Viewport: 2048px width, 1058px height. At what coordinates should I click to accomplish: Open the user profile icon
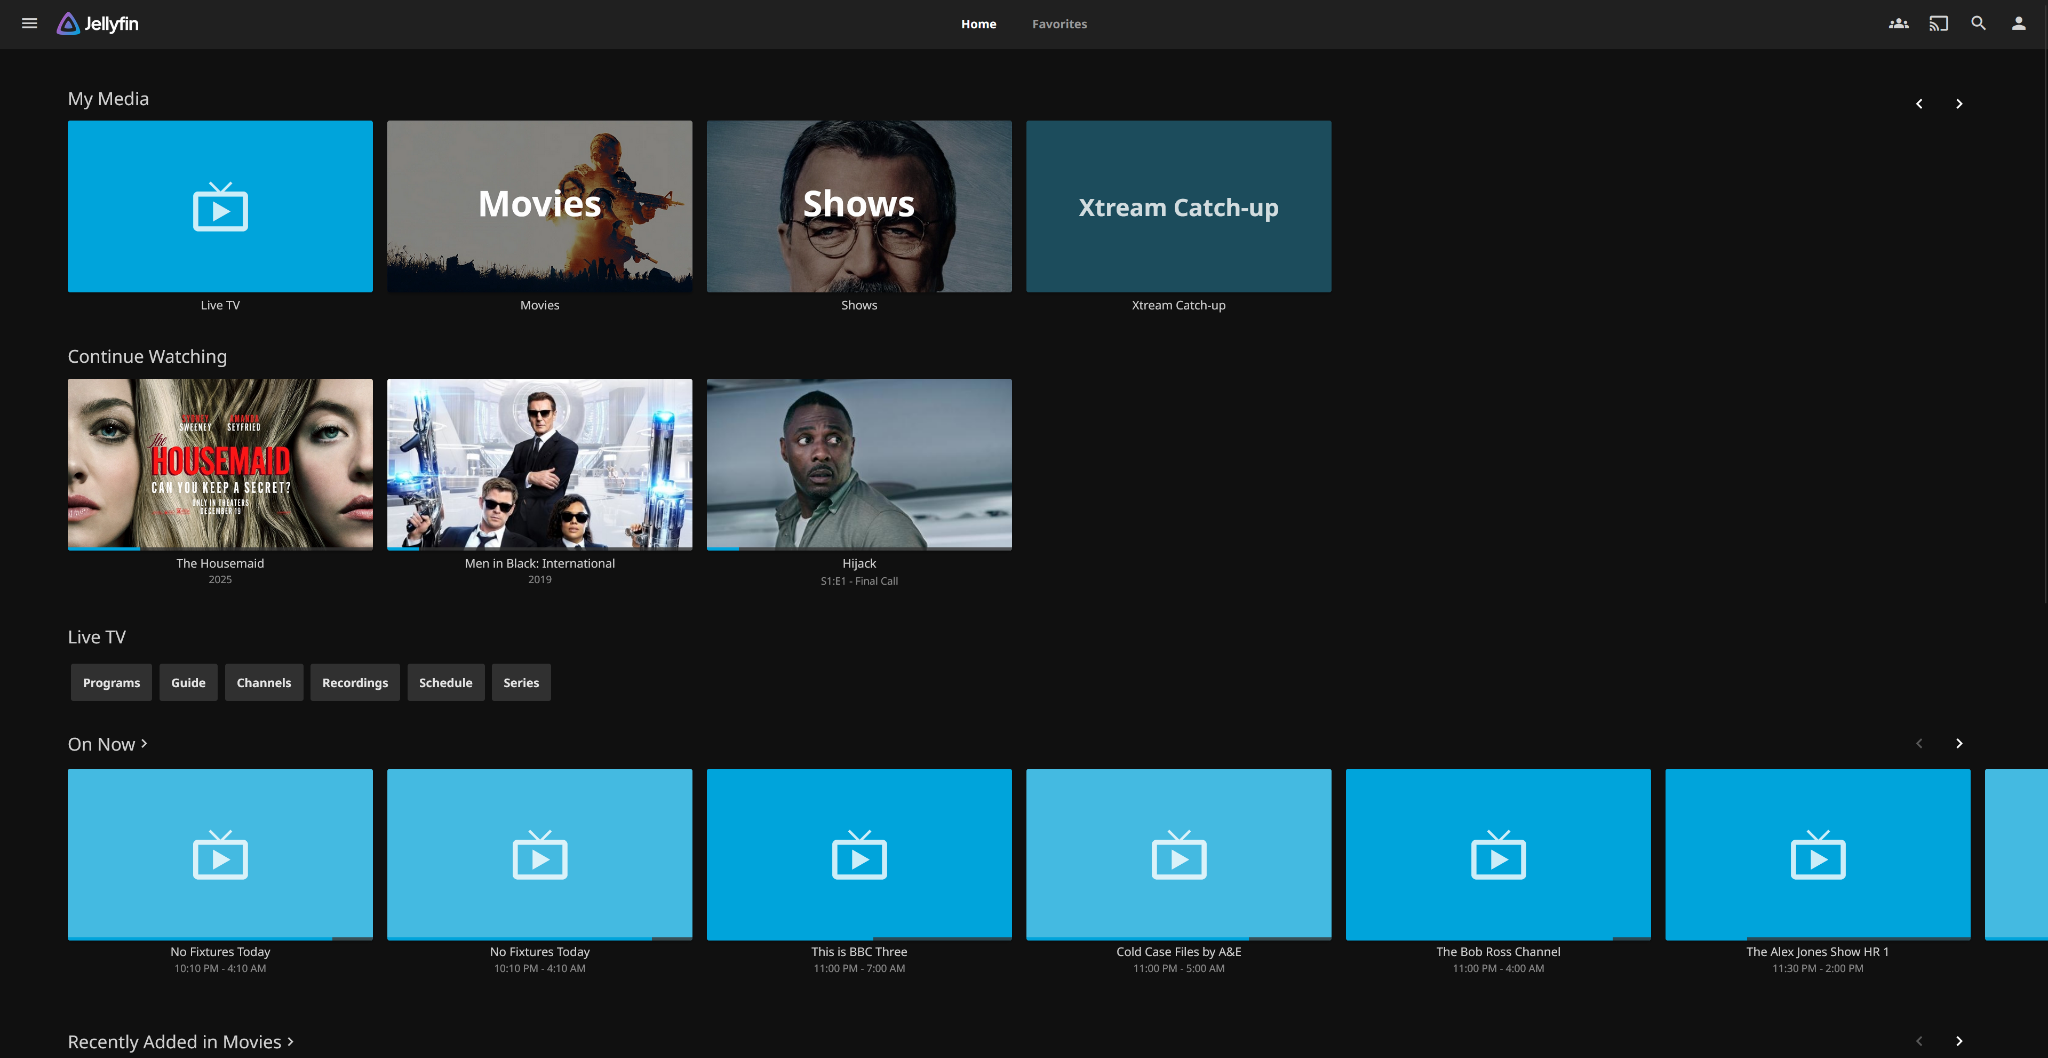point(2018,22)
